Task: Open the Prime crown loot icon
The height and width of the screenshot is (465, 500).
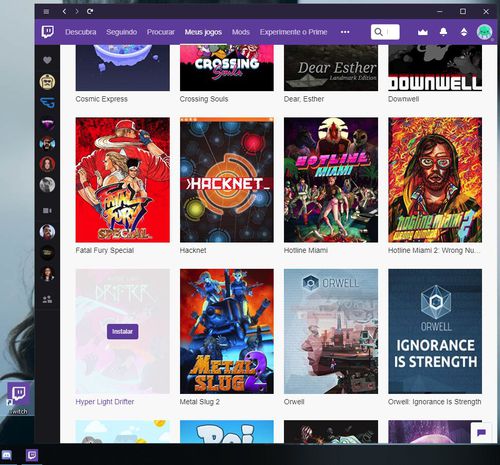Action: (x=423, y=32)
